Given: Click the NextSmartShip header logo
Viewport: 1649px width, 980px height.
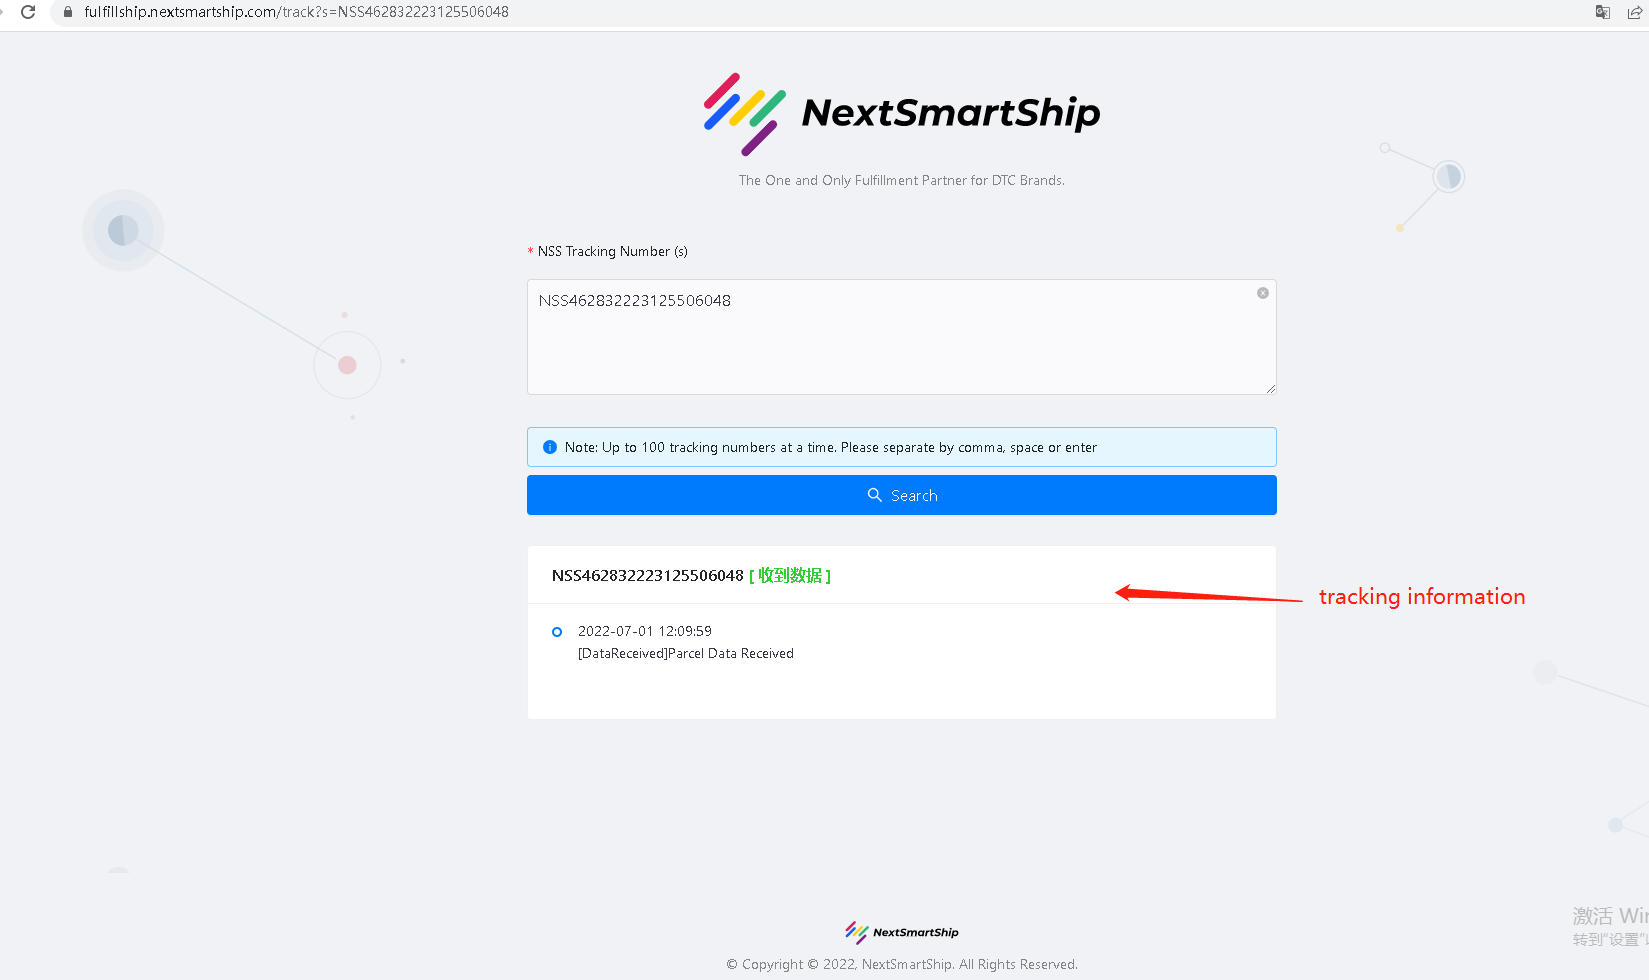Looking at the screenshot, I should pos(901,114).
